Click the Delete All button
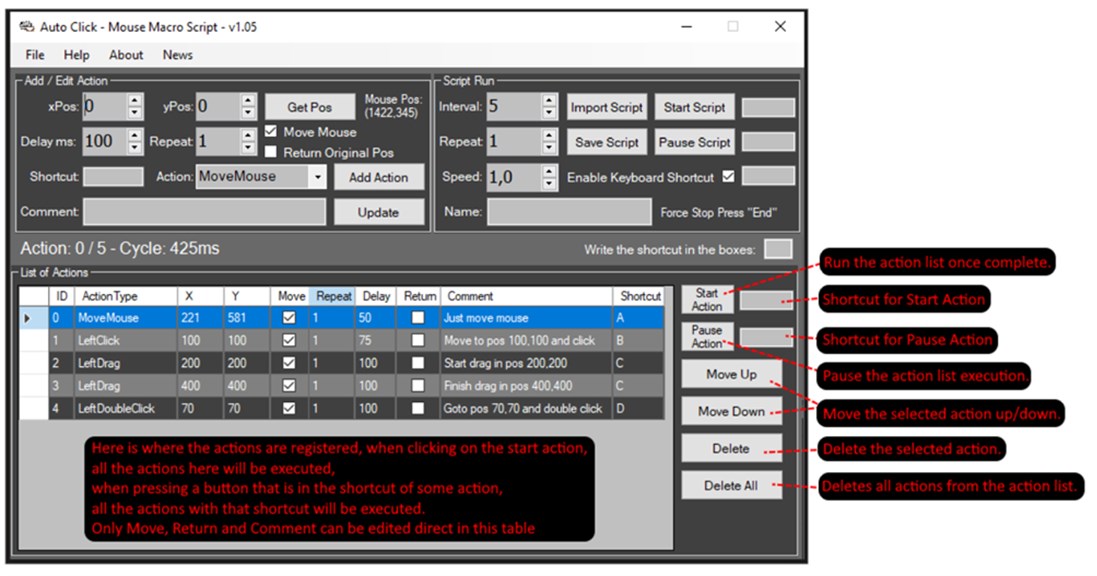The width and height of the screenshot is (1097, 576). pyautogui.click(x=731, y=485)
